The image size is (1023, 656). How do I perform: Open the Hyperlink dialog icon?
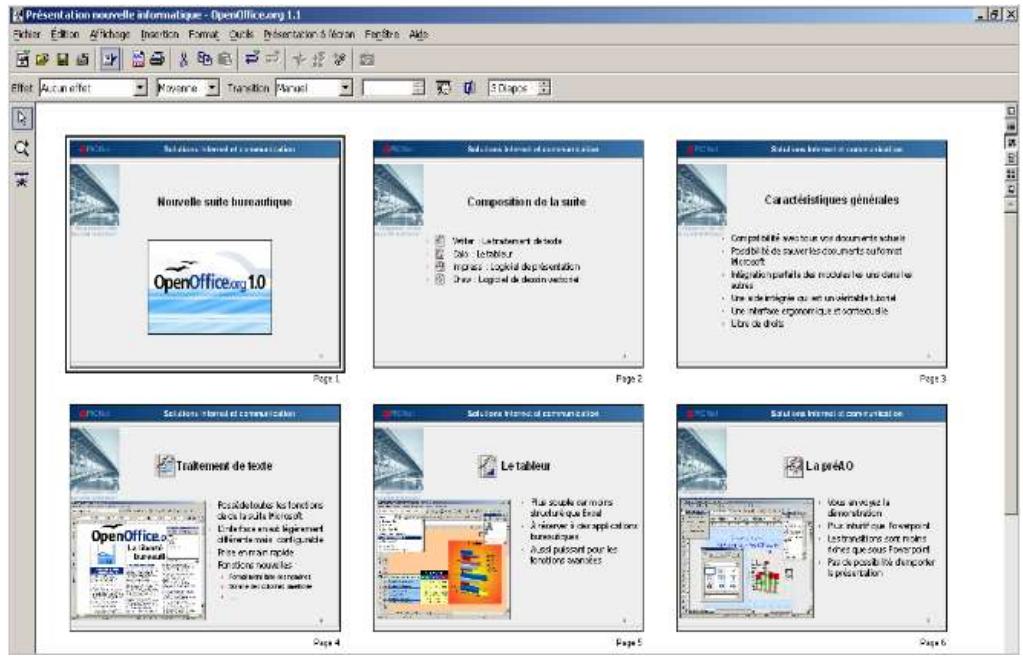pos(339,59)
